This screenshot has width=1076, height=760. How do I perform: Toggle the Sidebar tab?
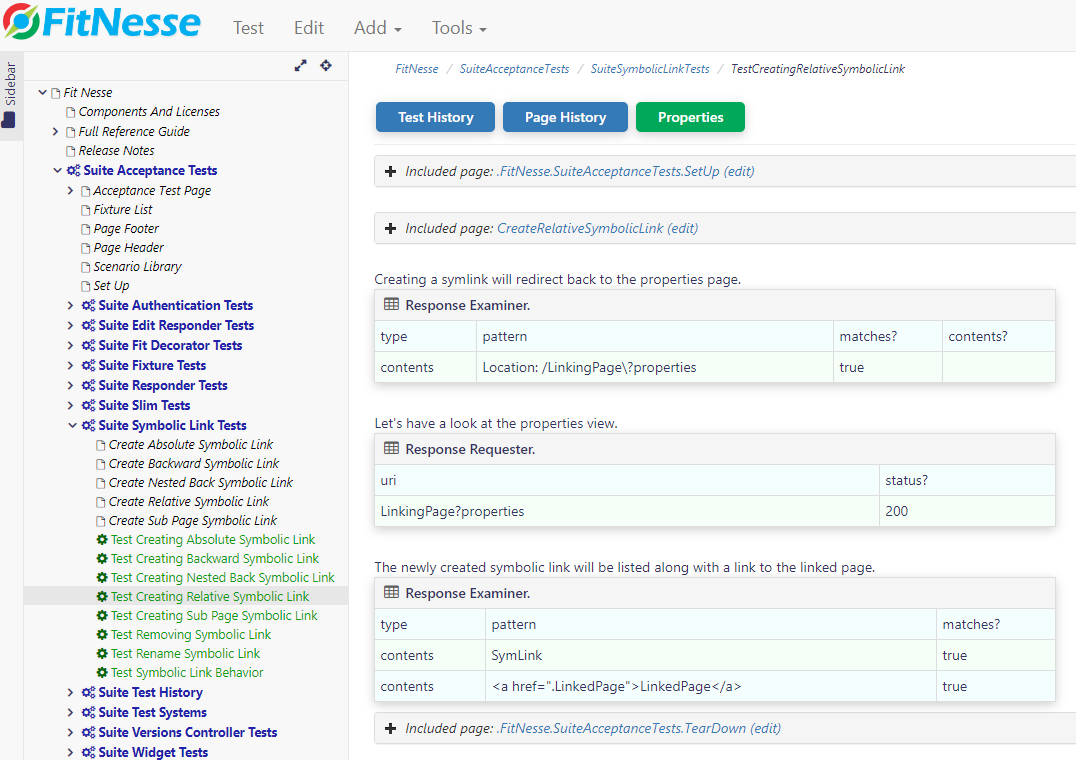[x=10, y=95]
